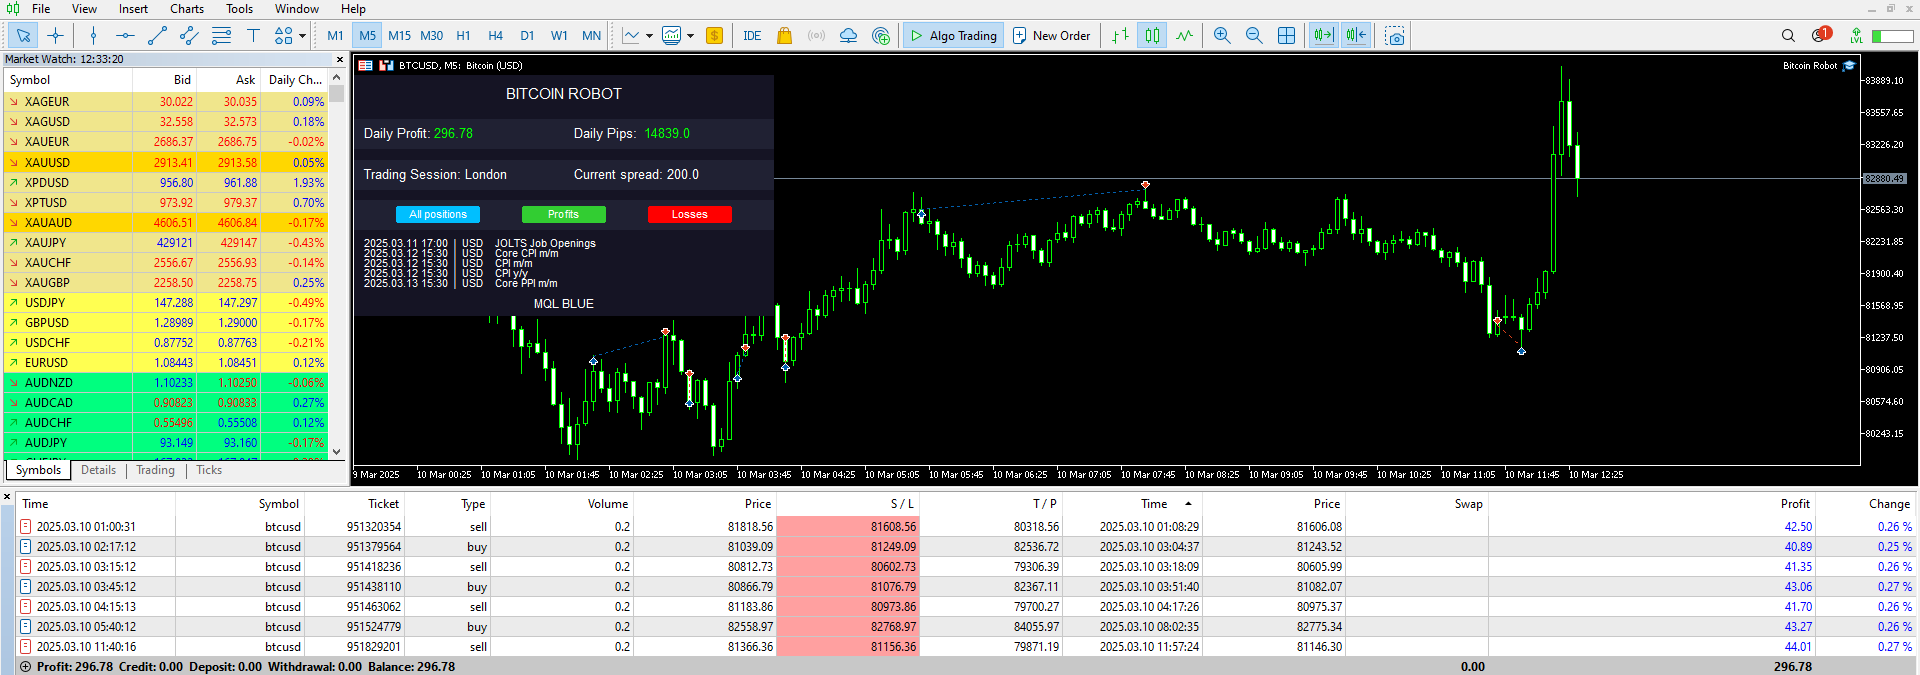
Task: Open the gold dollar trading icon
Action: (x=714, y=36)
